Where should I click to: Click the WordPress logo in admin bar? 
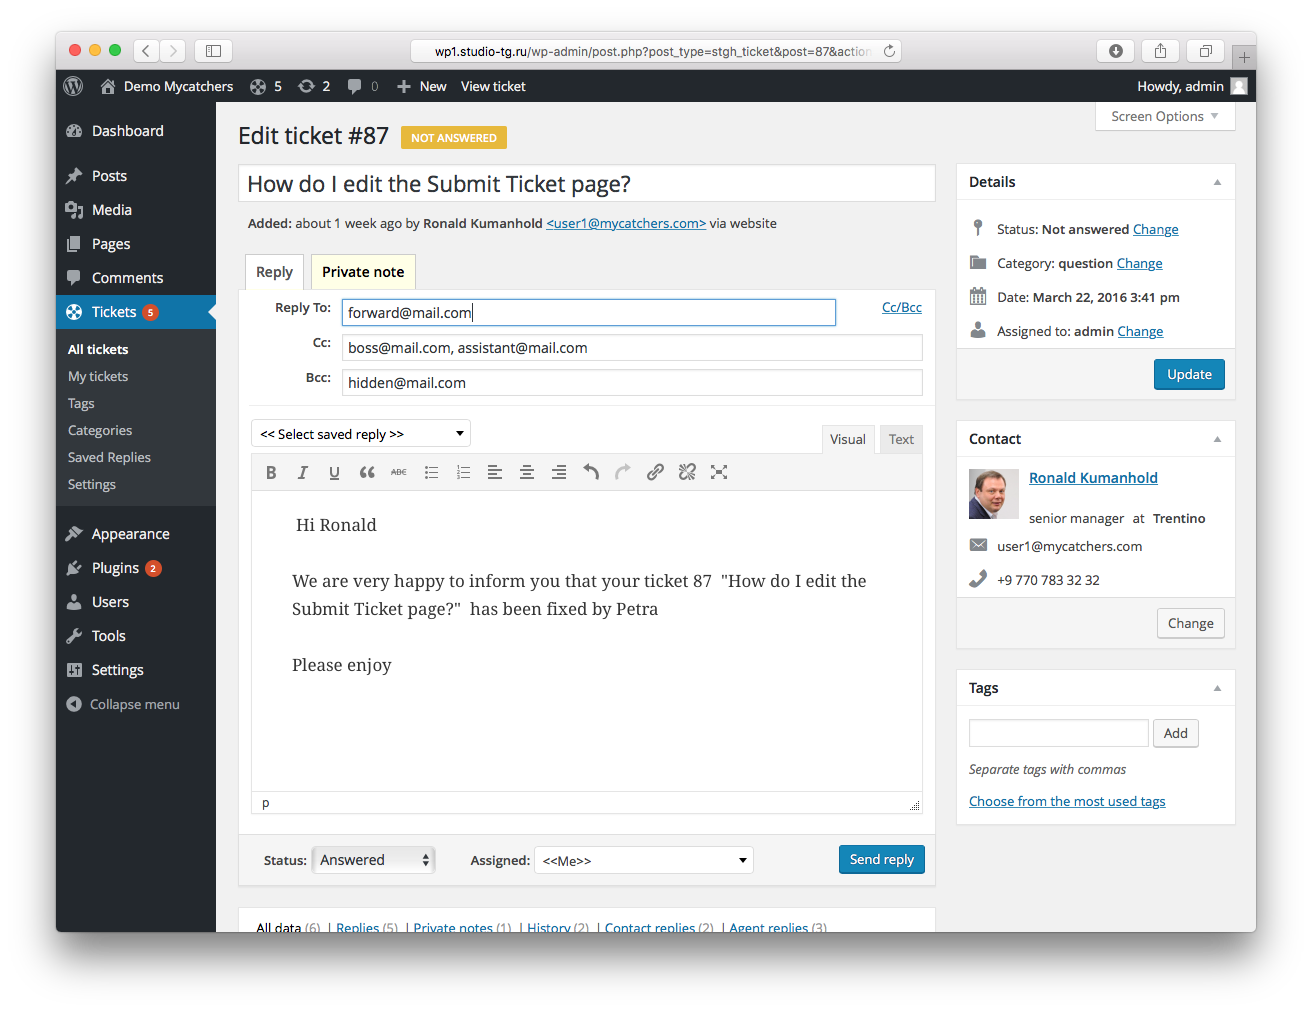(73, 87)
